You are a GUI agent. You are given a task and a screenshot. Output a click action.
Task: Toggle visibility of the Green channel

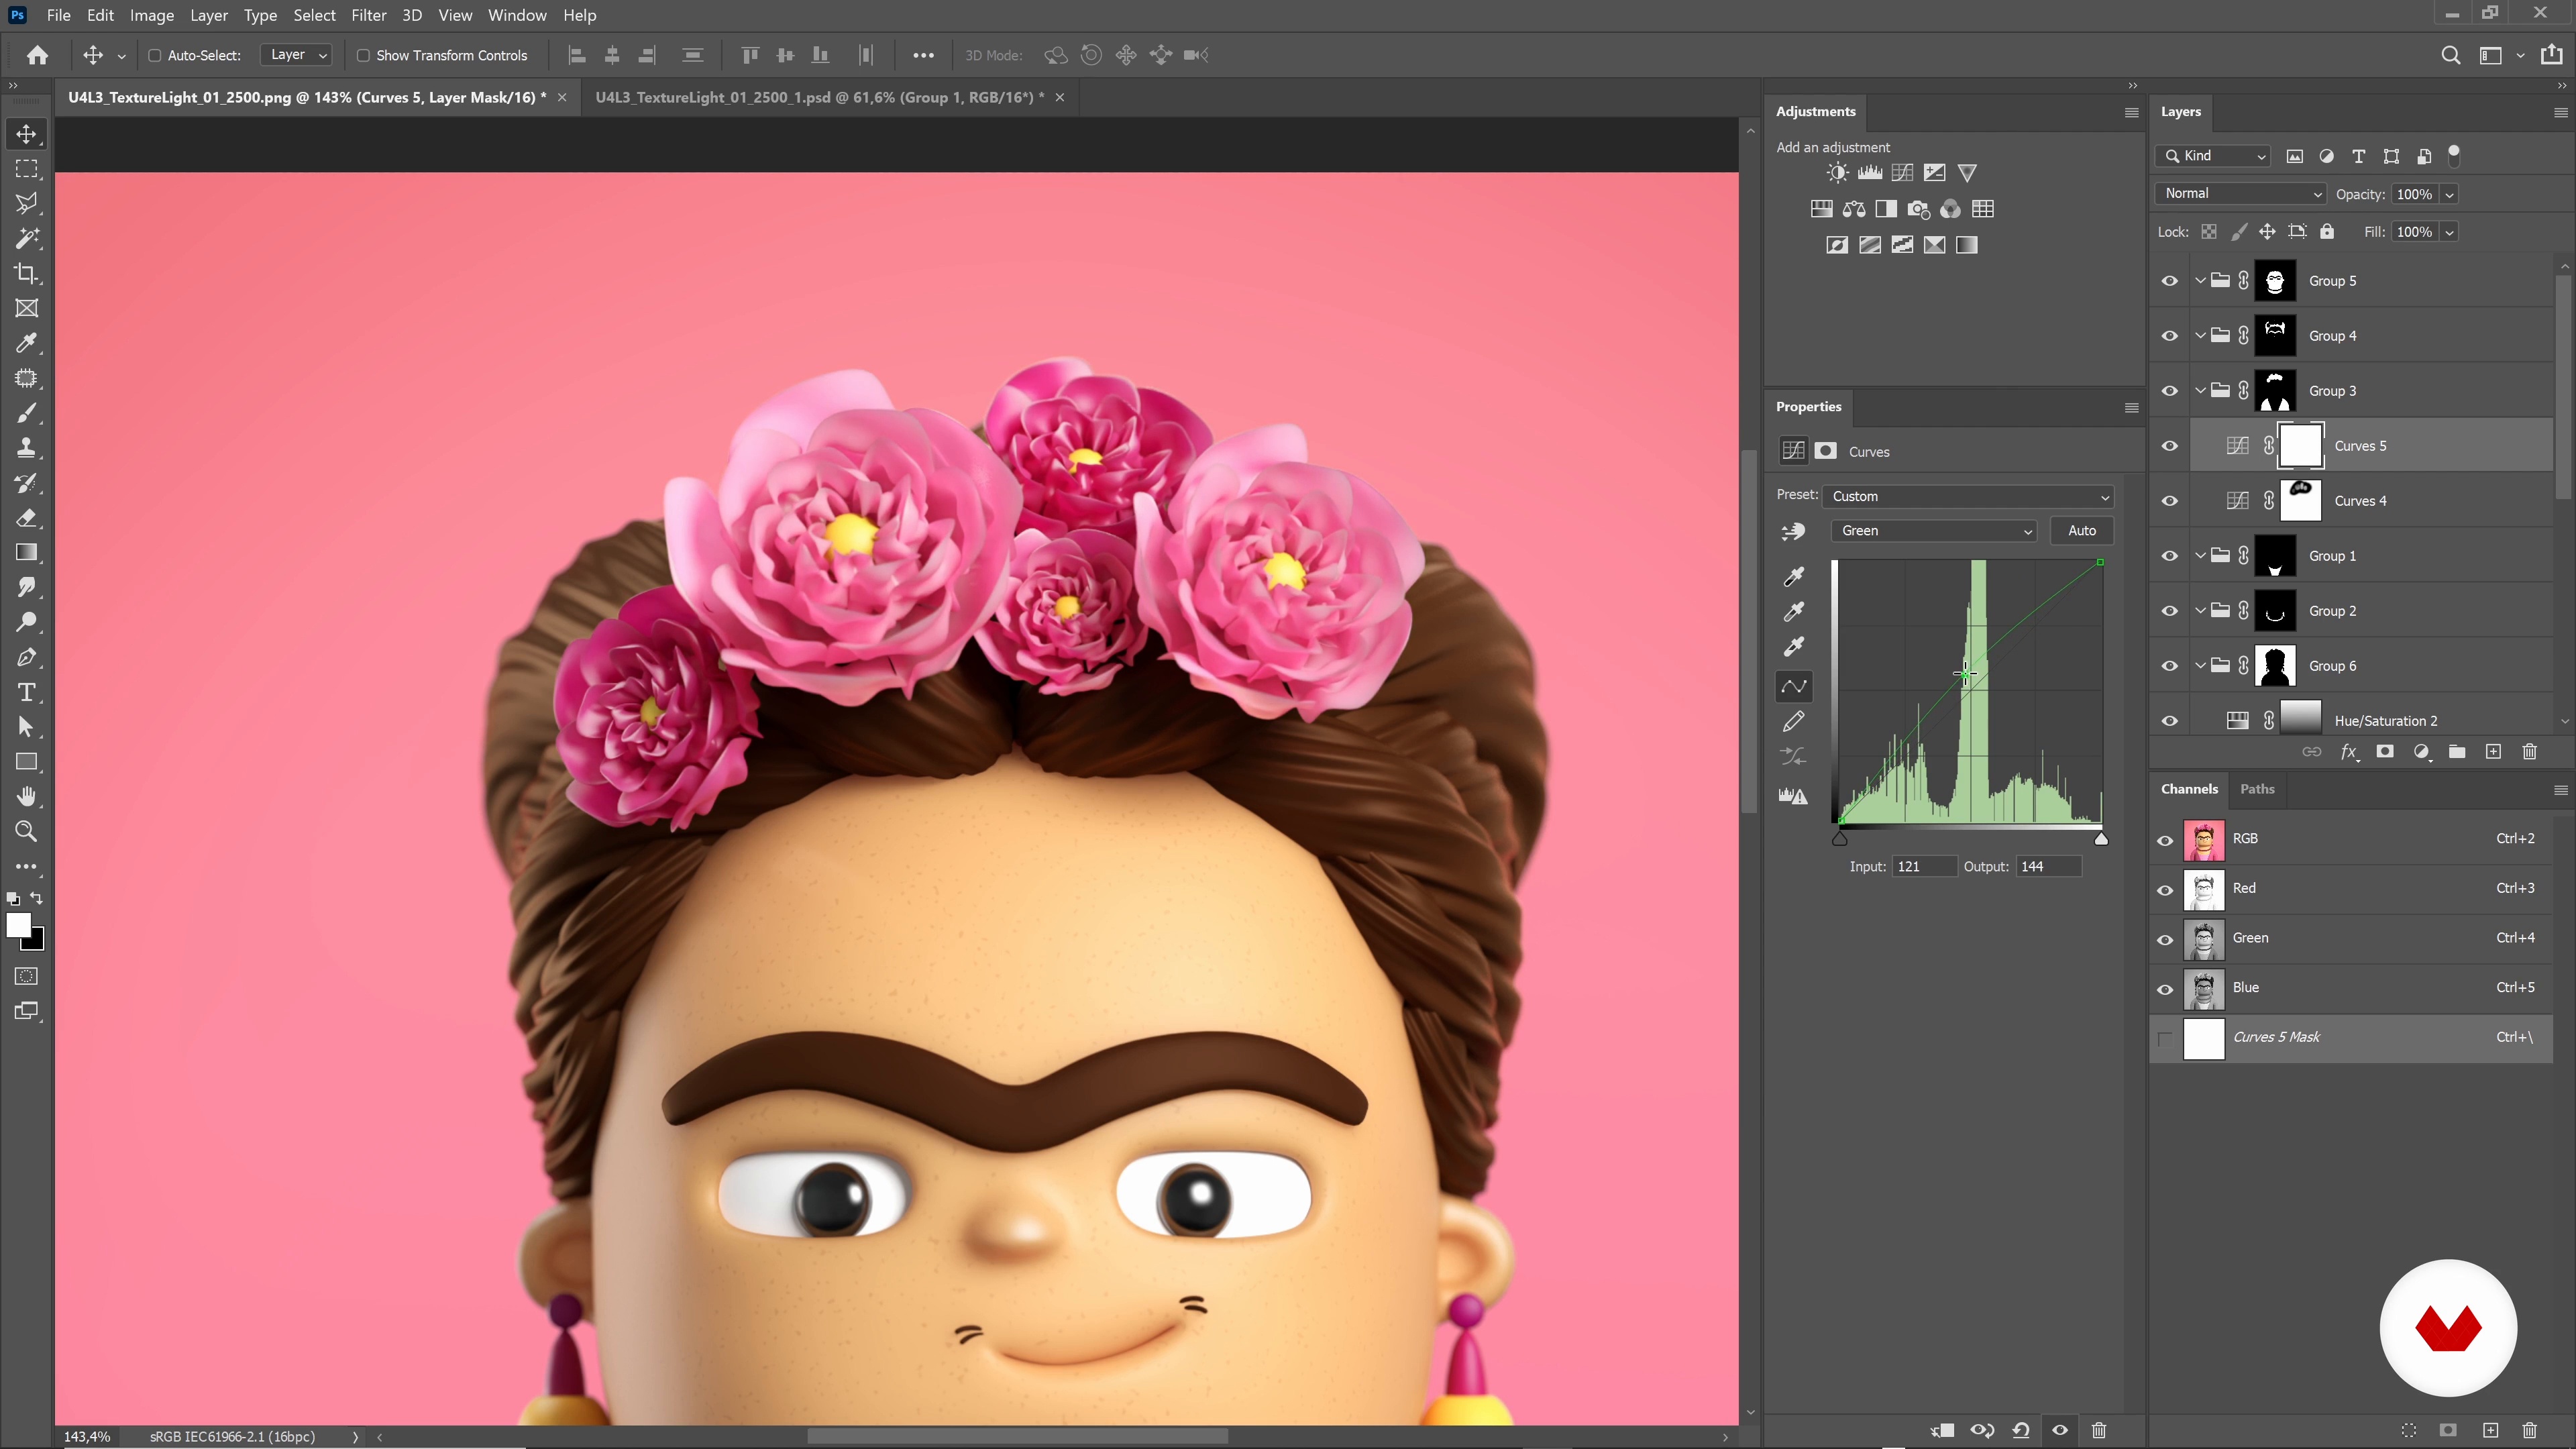coord(2165,940)
